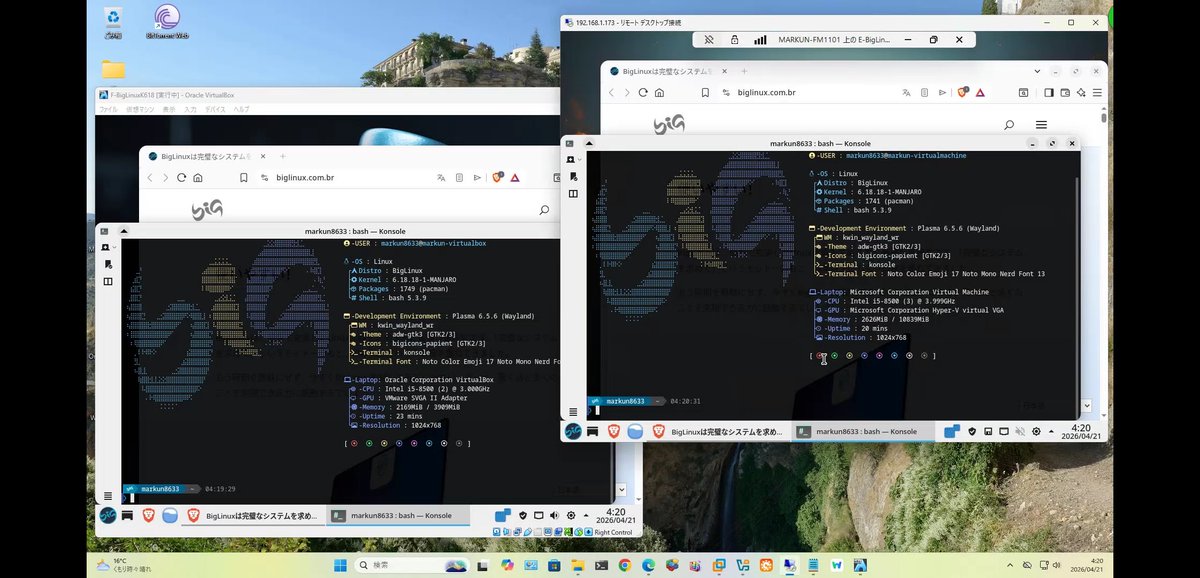The image size is (1200, 578).
Task: Translate the page in remote desktop browser
Action: click(x=906, y=92)
